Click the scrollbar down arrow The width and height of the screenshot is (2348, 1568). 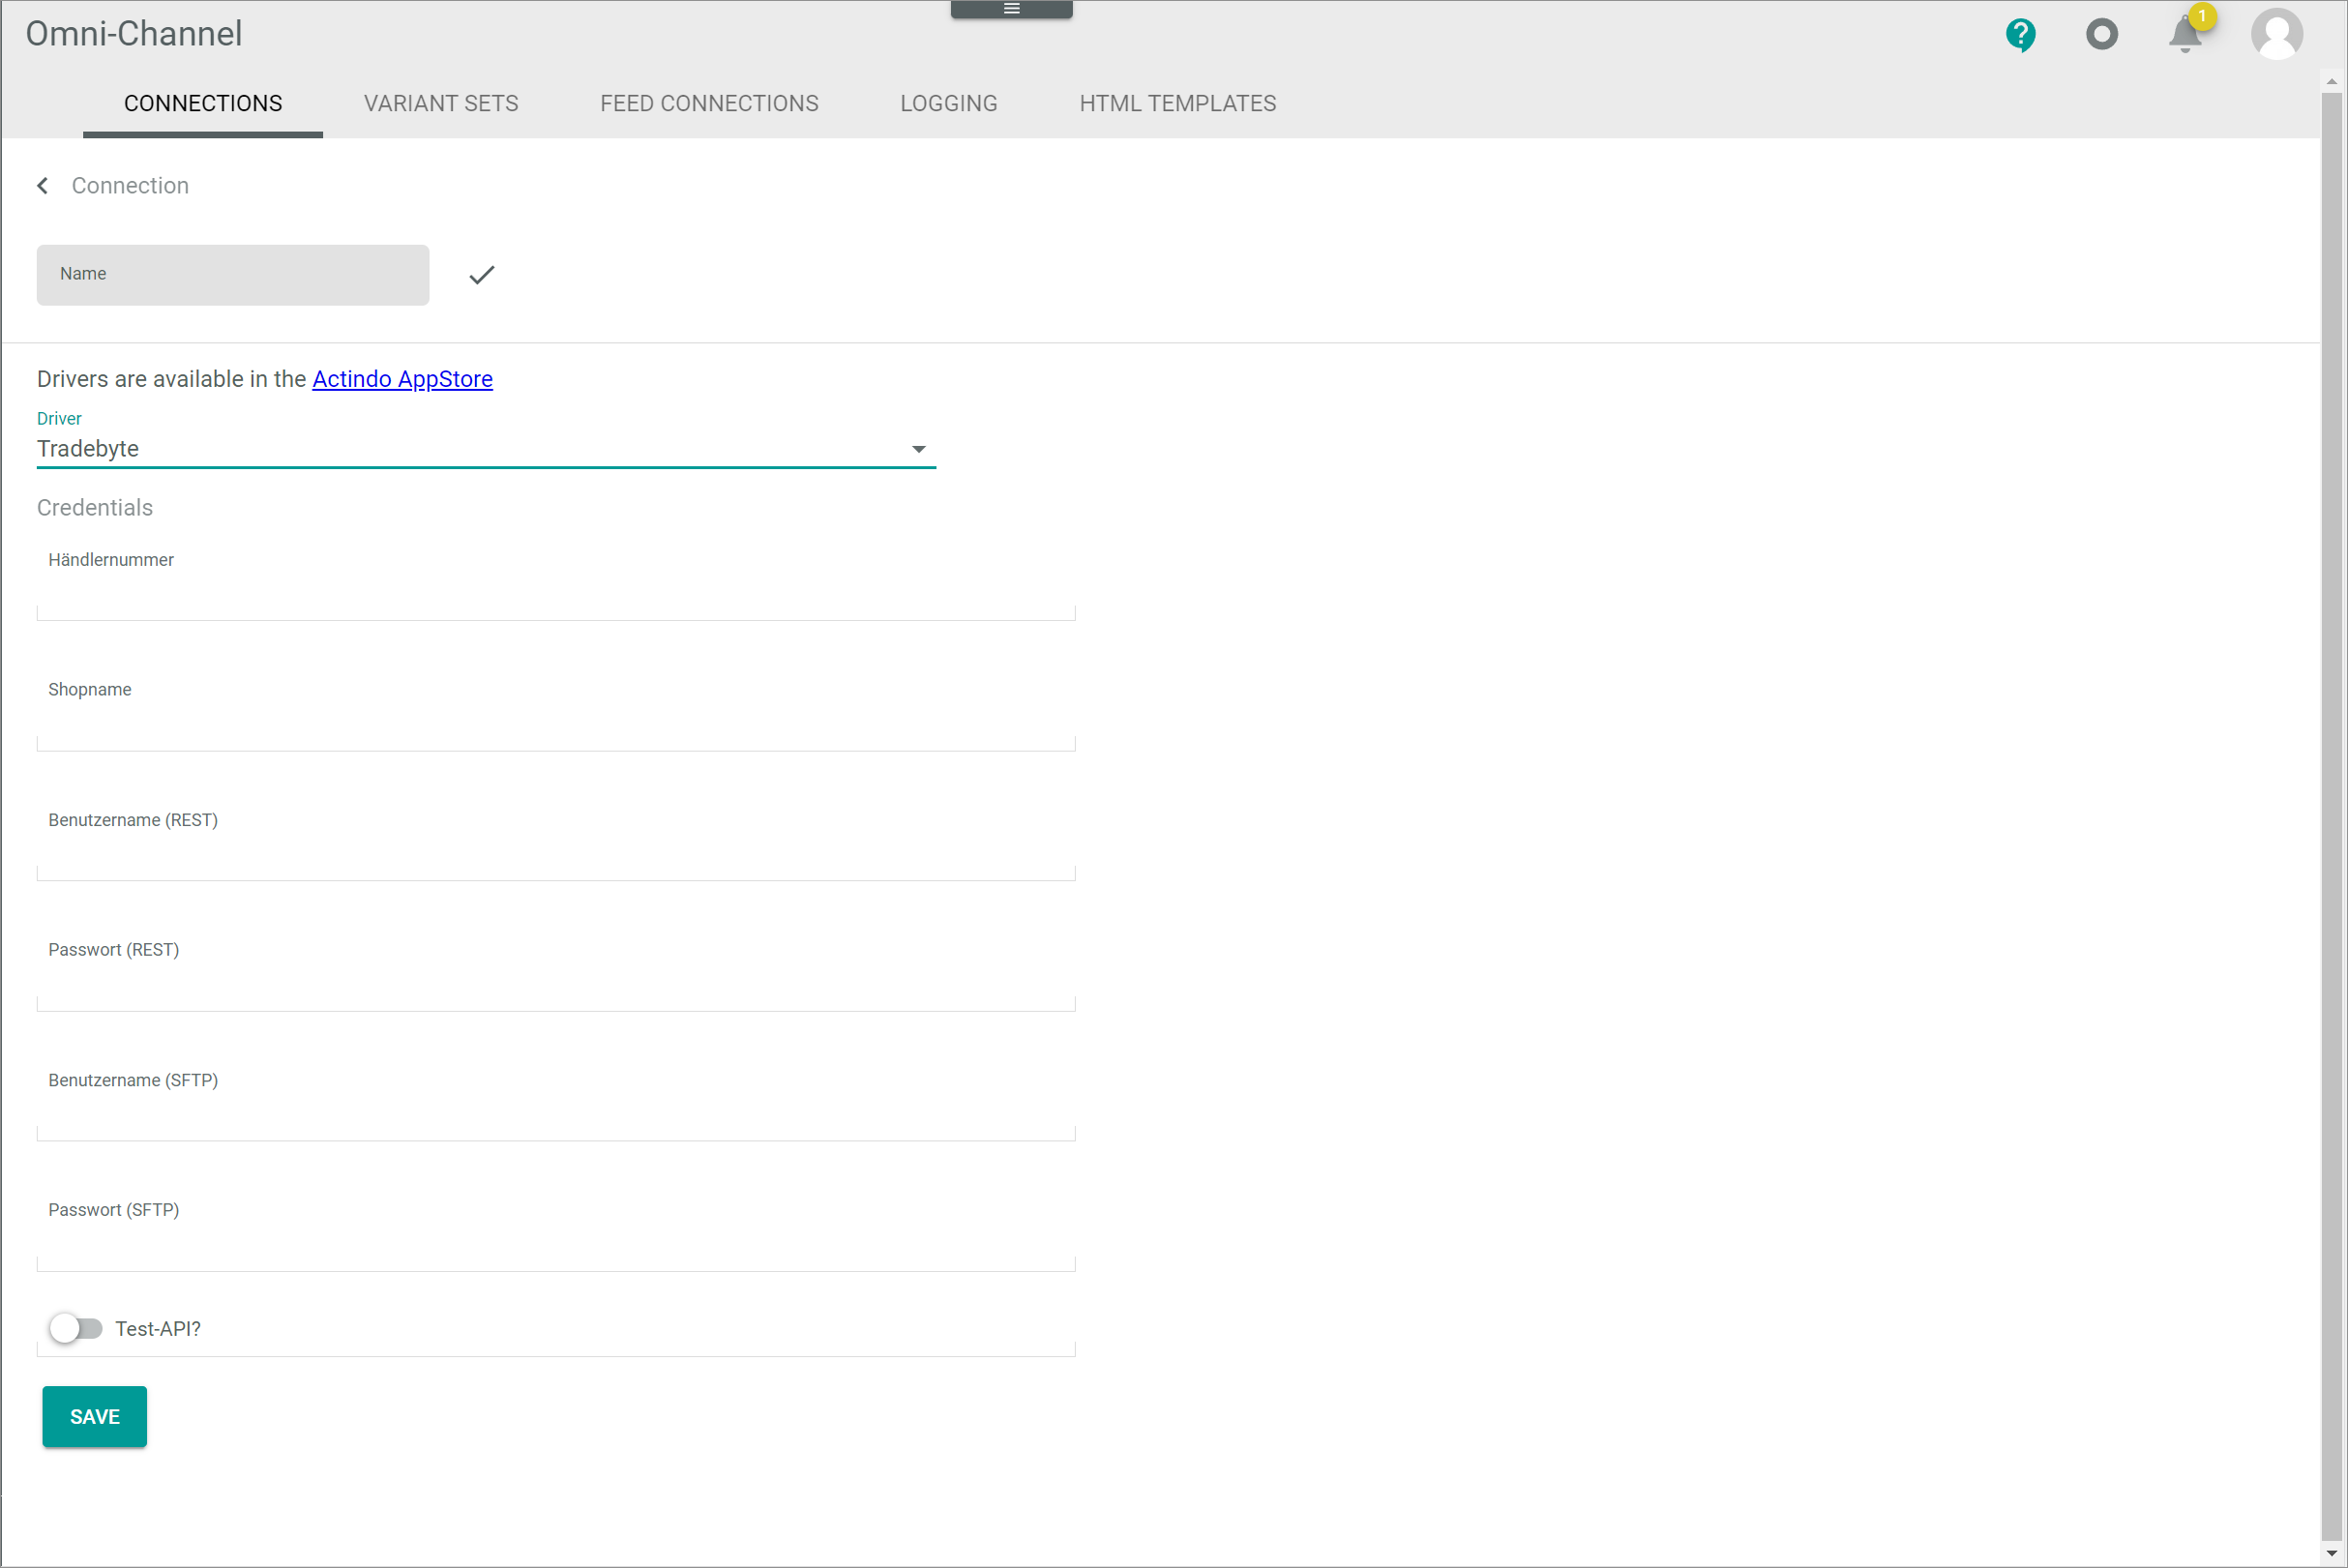pos(2332,1554)
